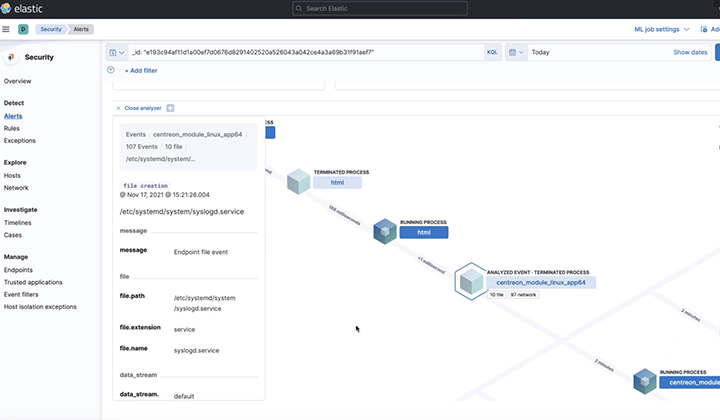Image resolution: width=720 pixels, height=420 pixels.
Task: Select the running centreon_module cube icon
Action: (x=645, y=381)
